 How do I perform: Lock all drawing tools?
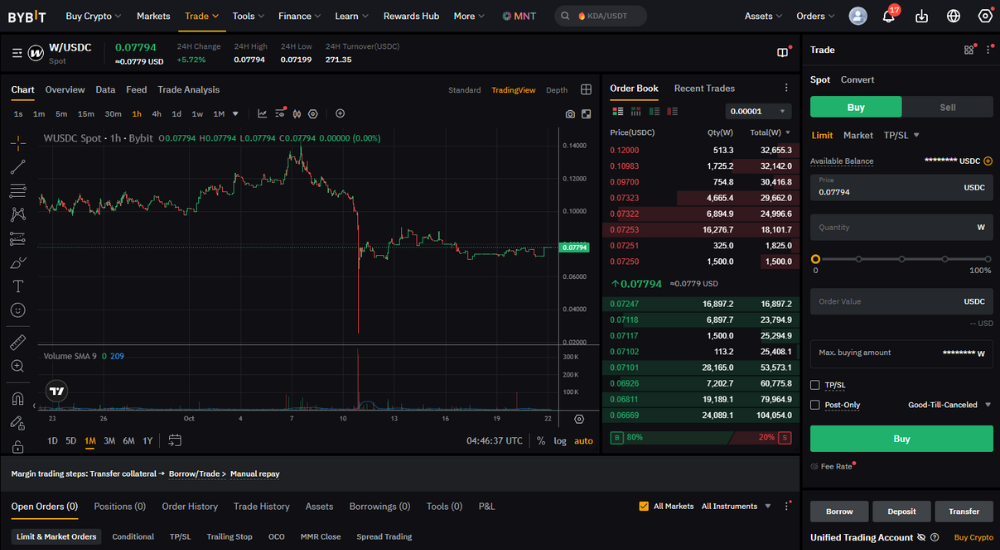coord(18,447)
